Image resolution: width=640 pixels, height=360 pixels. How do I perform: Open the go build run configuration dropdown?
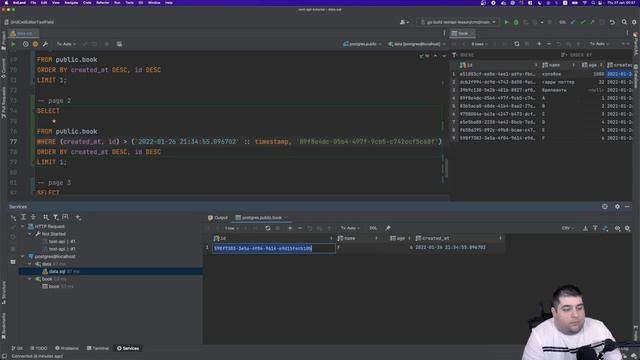(458, 22)
